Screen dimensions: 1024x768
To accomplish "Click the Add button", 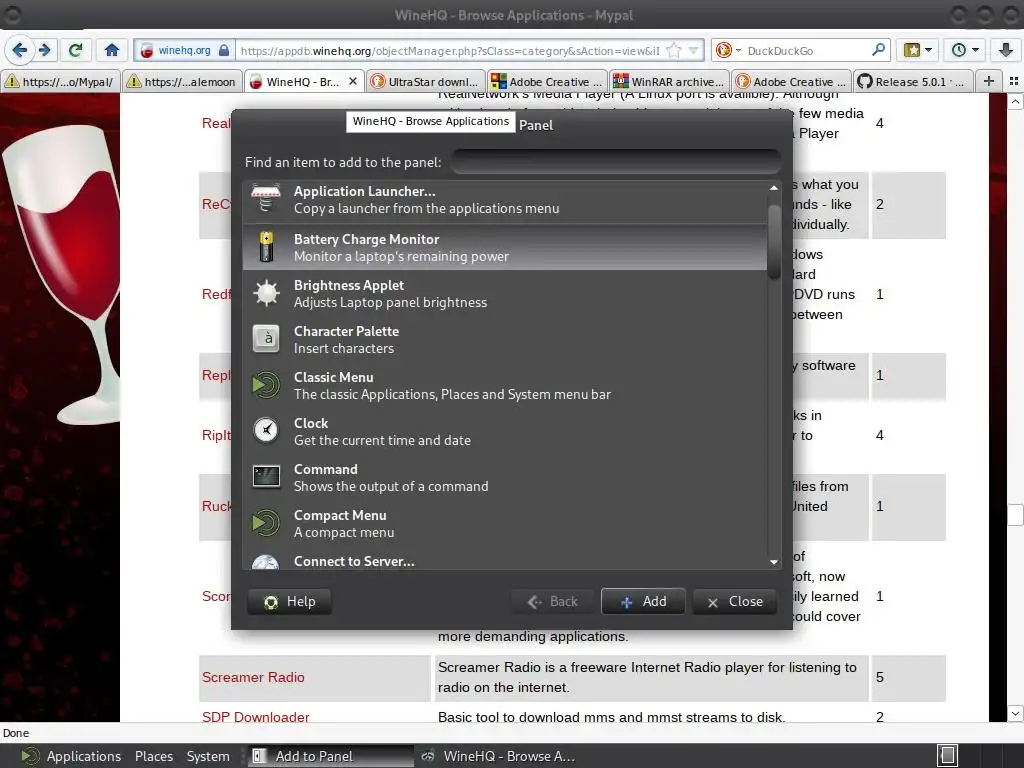I will (x=643, y=601).
